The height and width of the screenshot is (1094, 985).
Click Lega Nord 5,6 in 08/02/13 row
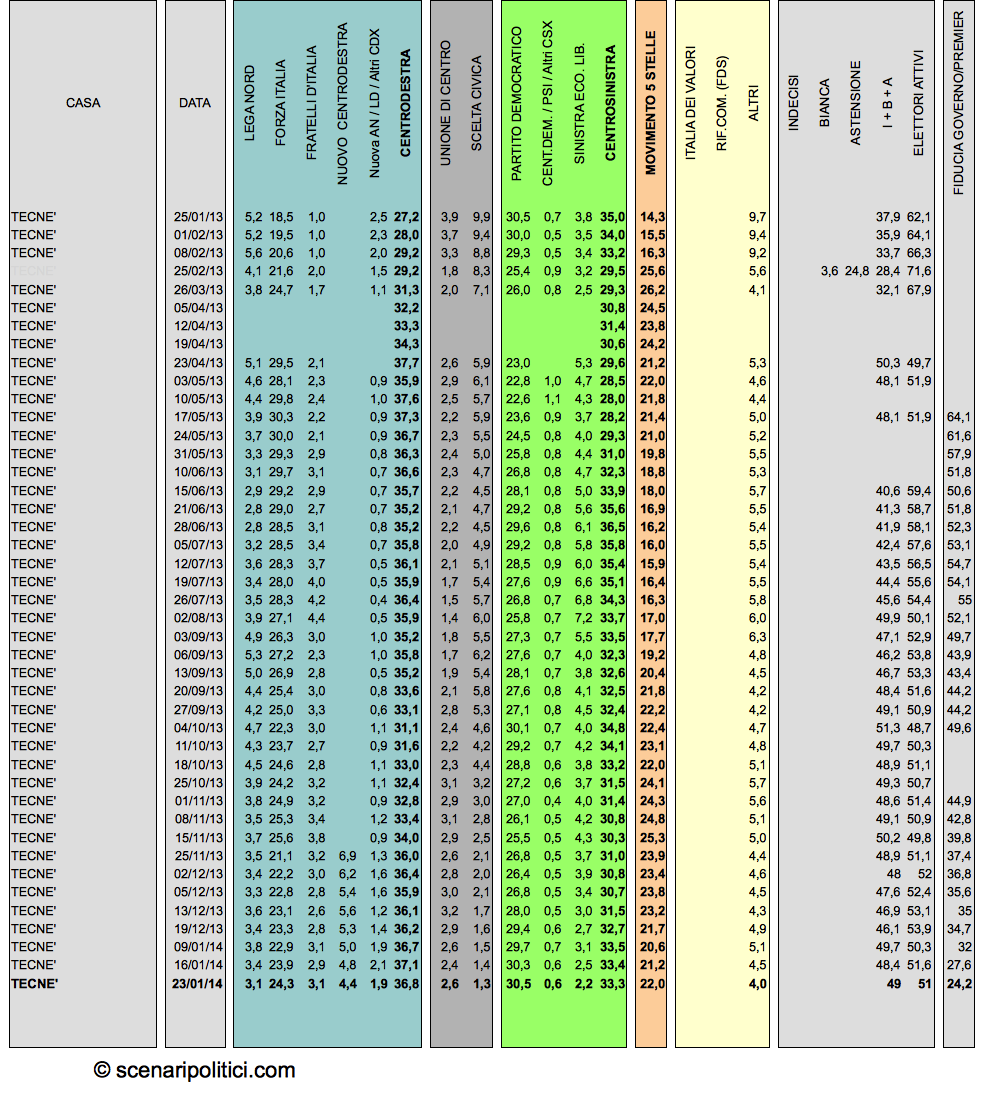click(253, 253)
